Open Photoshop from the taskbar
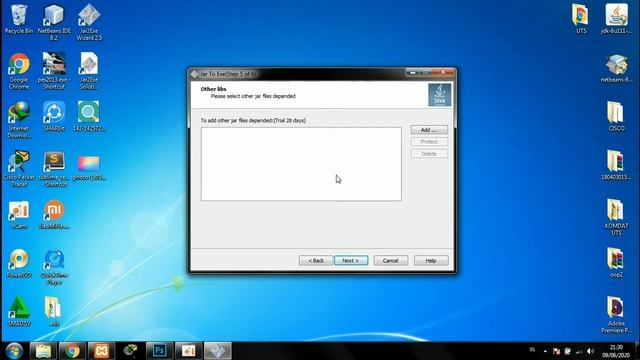 point(159,351)
